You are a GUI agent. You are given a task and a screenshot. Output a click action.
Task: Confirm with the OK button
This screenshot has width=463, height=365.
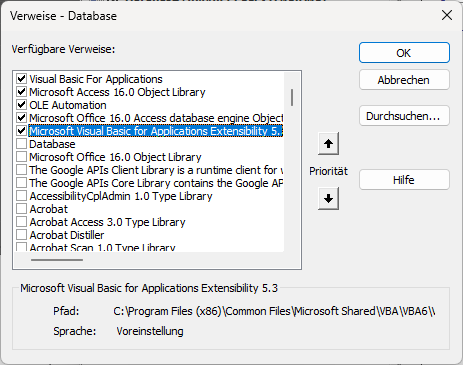(x=404, y=53)
